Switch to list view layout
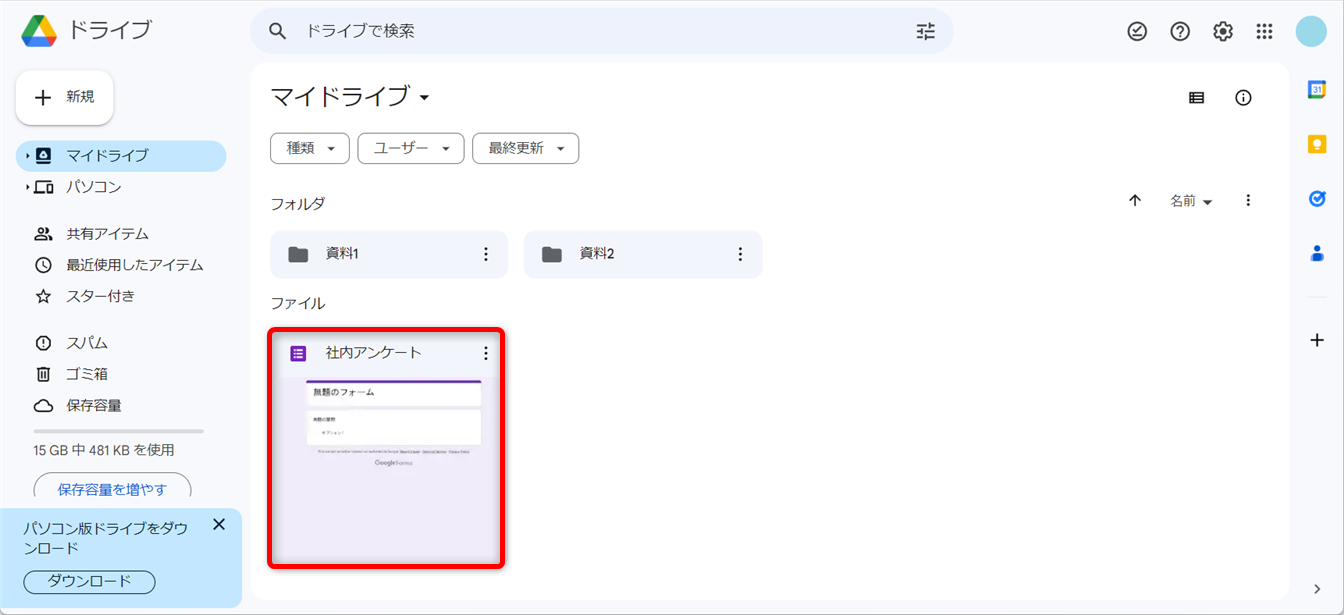The image size is (1344, 615). click(1196, 97)
